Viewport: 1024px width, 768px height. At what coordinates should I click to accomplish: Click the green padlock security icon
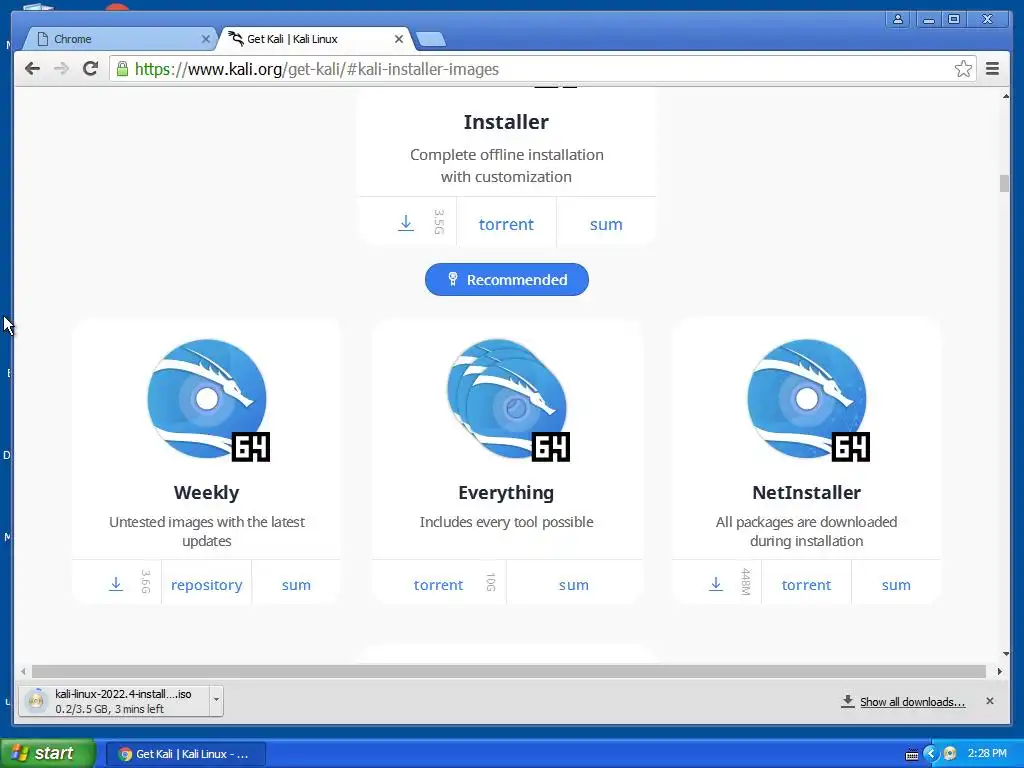[x=122, y=69]
